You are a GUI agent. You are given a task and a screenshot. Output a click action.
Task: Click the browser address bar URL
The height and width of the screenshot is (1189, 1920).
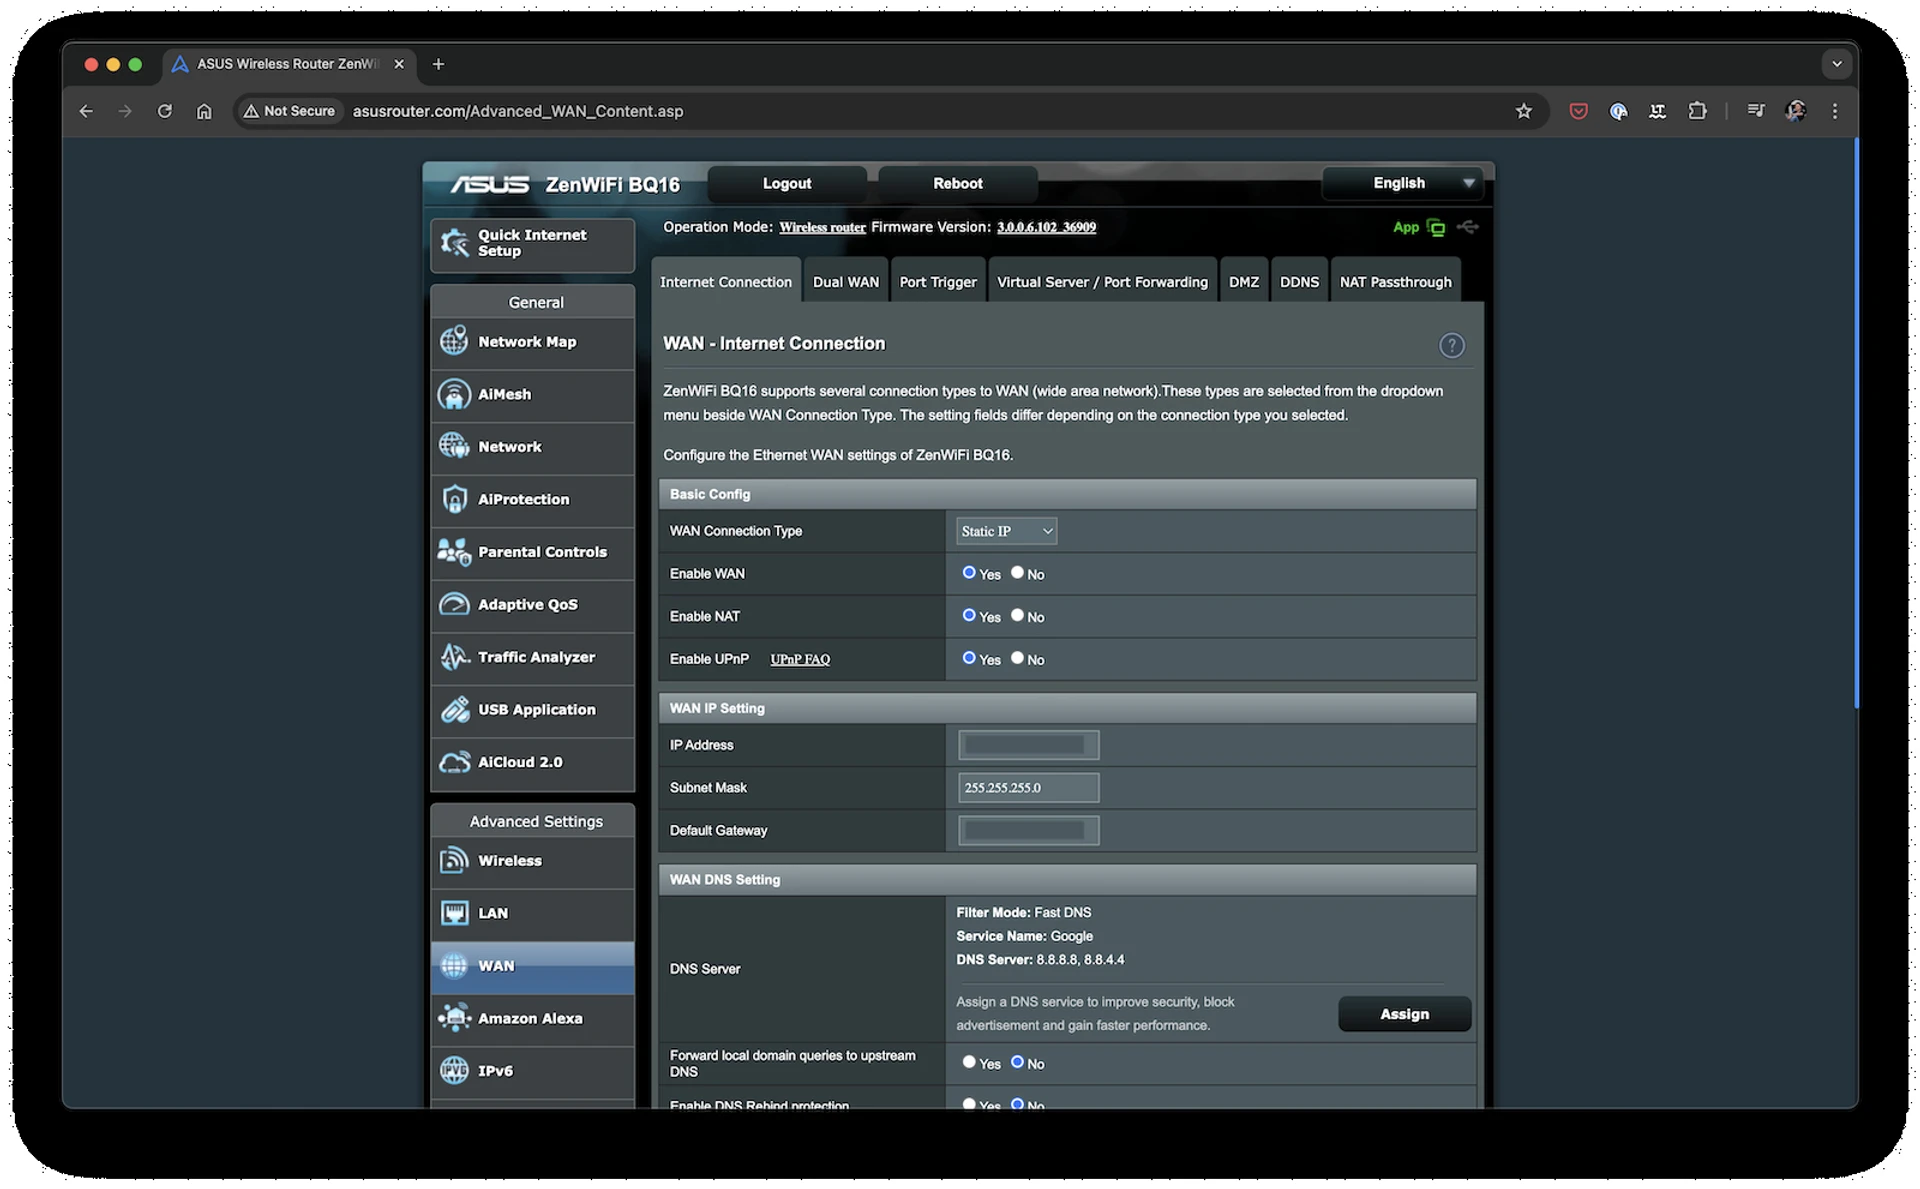point(518,111)
